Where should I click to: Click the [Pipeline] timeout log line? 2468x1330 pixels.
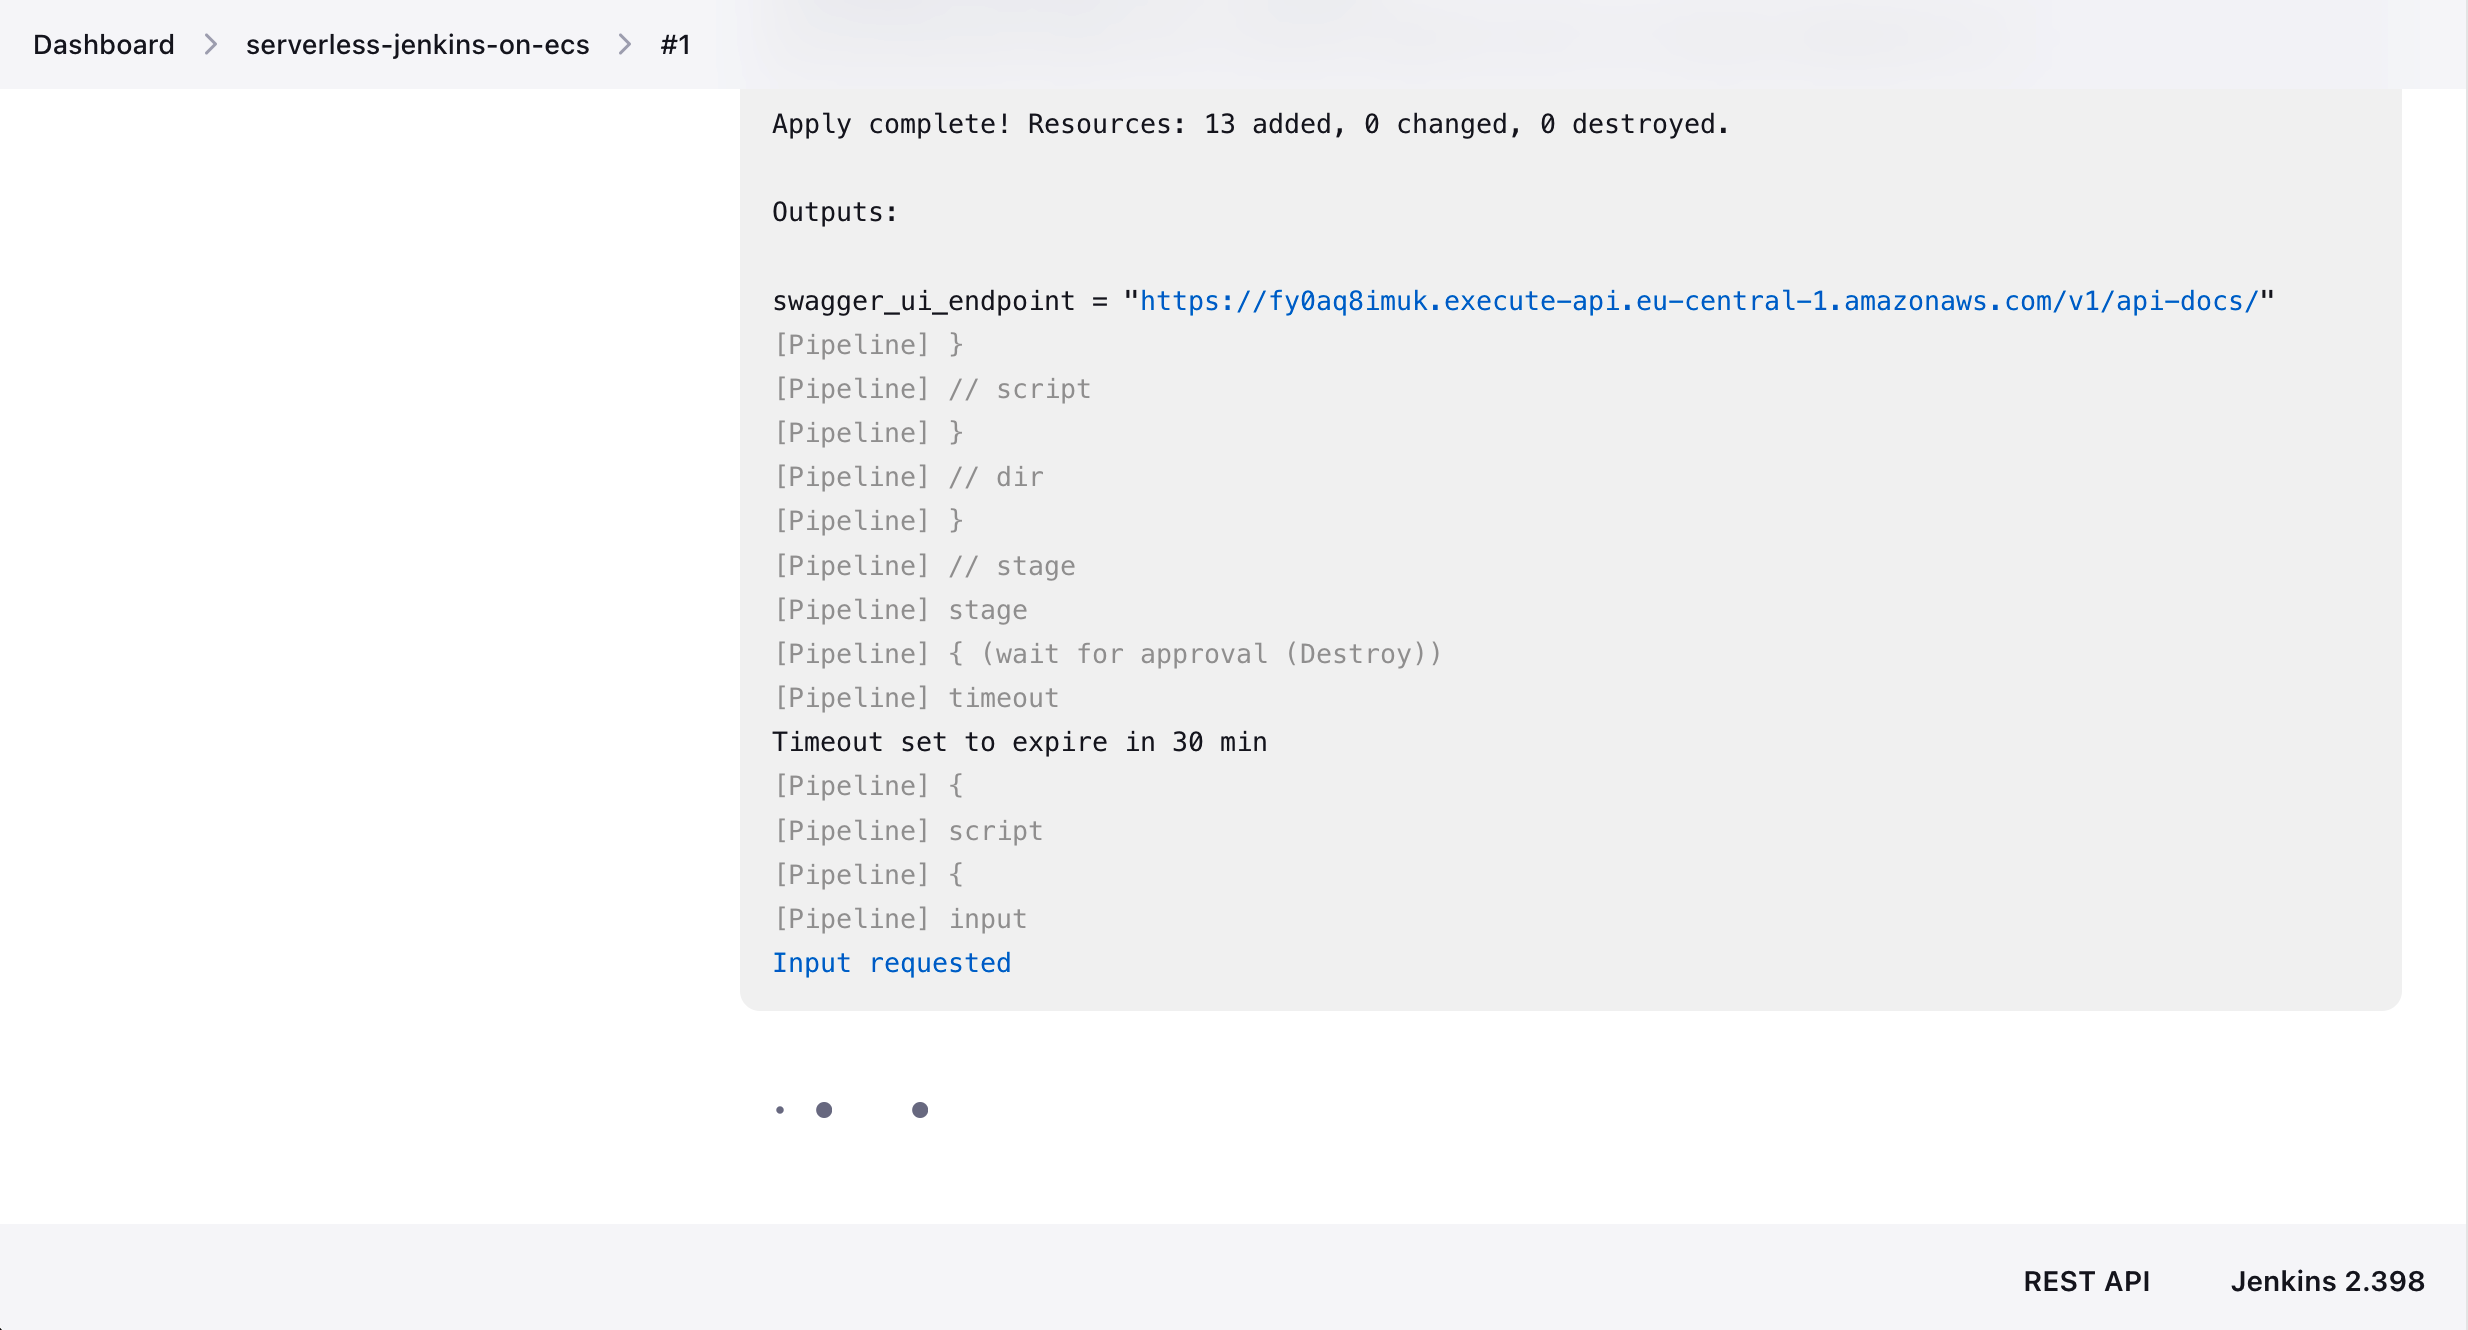(x=915, y=697)
